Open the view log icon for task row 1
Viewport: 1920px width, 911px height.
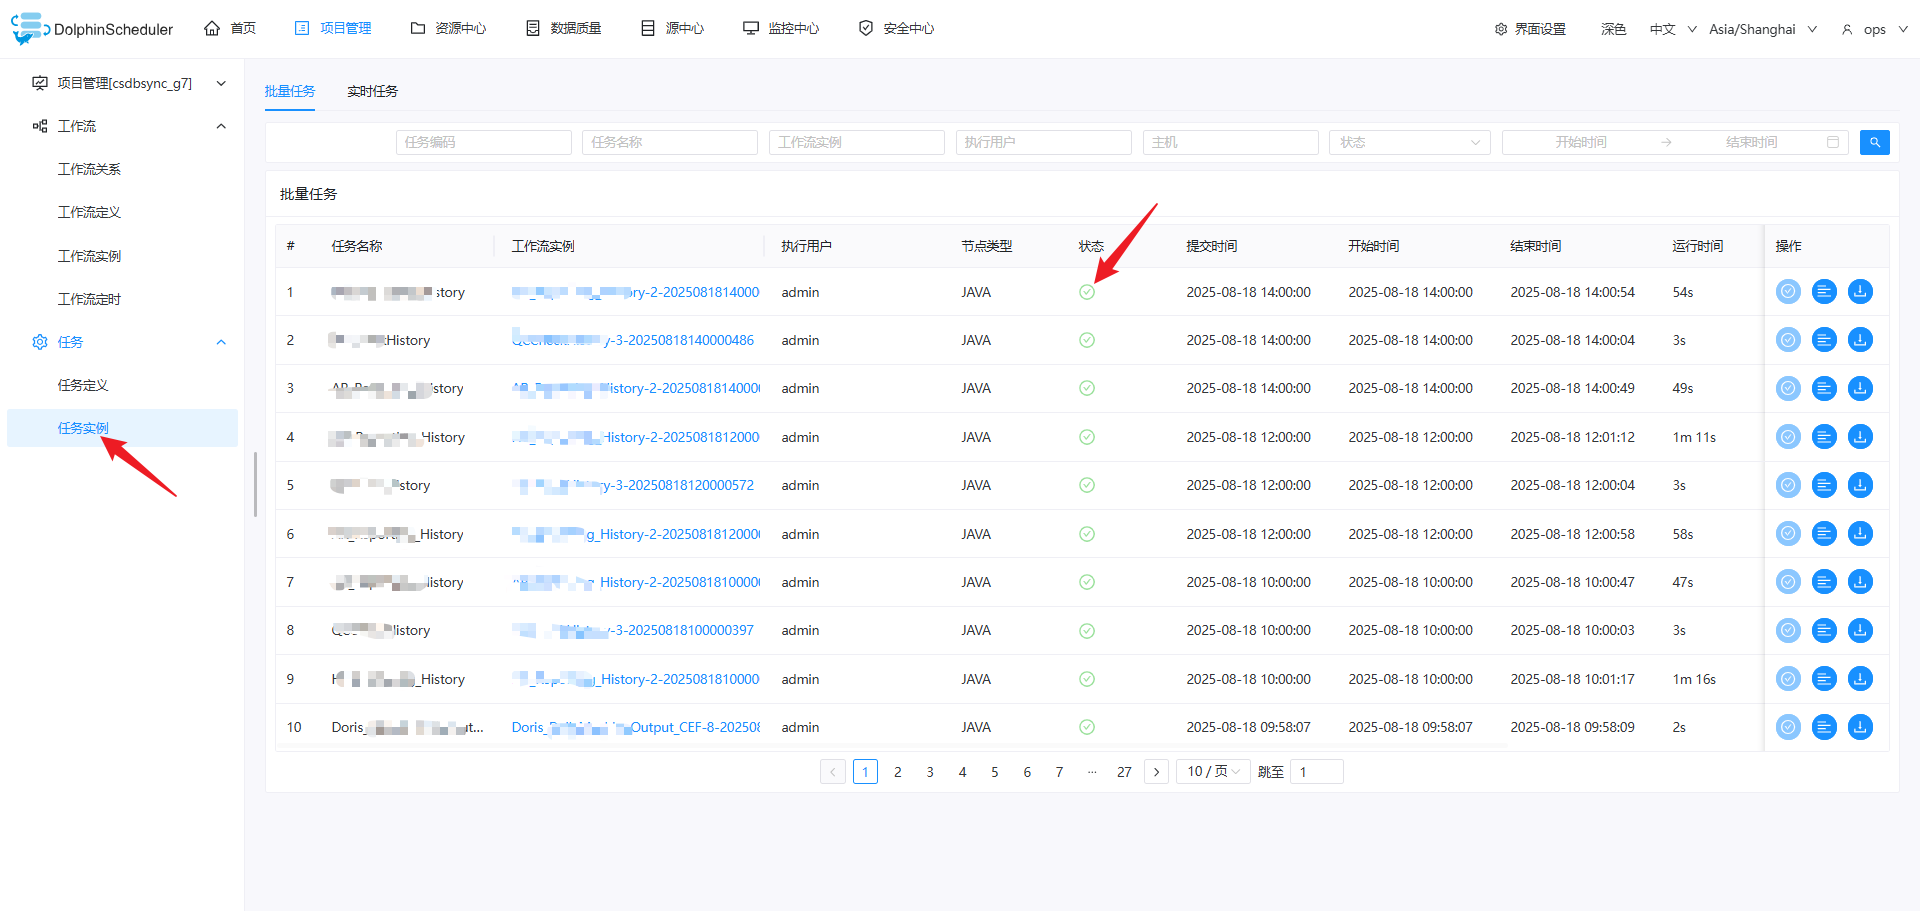tap(1824, 291)
